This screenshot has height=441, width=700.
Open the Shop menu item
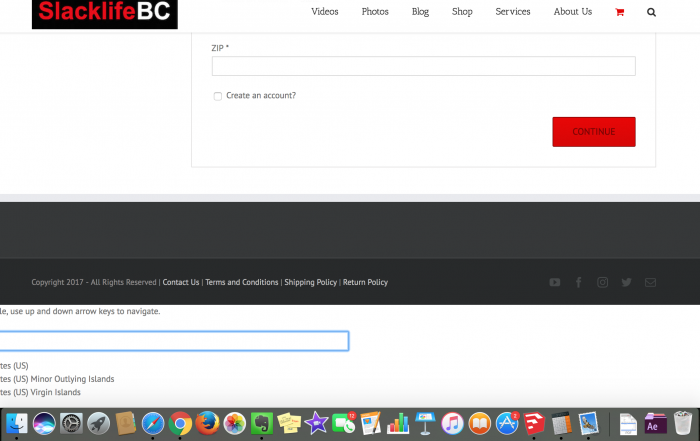462,12
